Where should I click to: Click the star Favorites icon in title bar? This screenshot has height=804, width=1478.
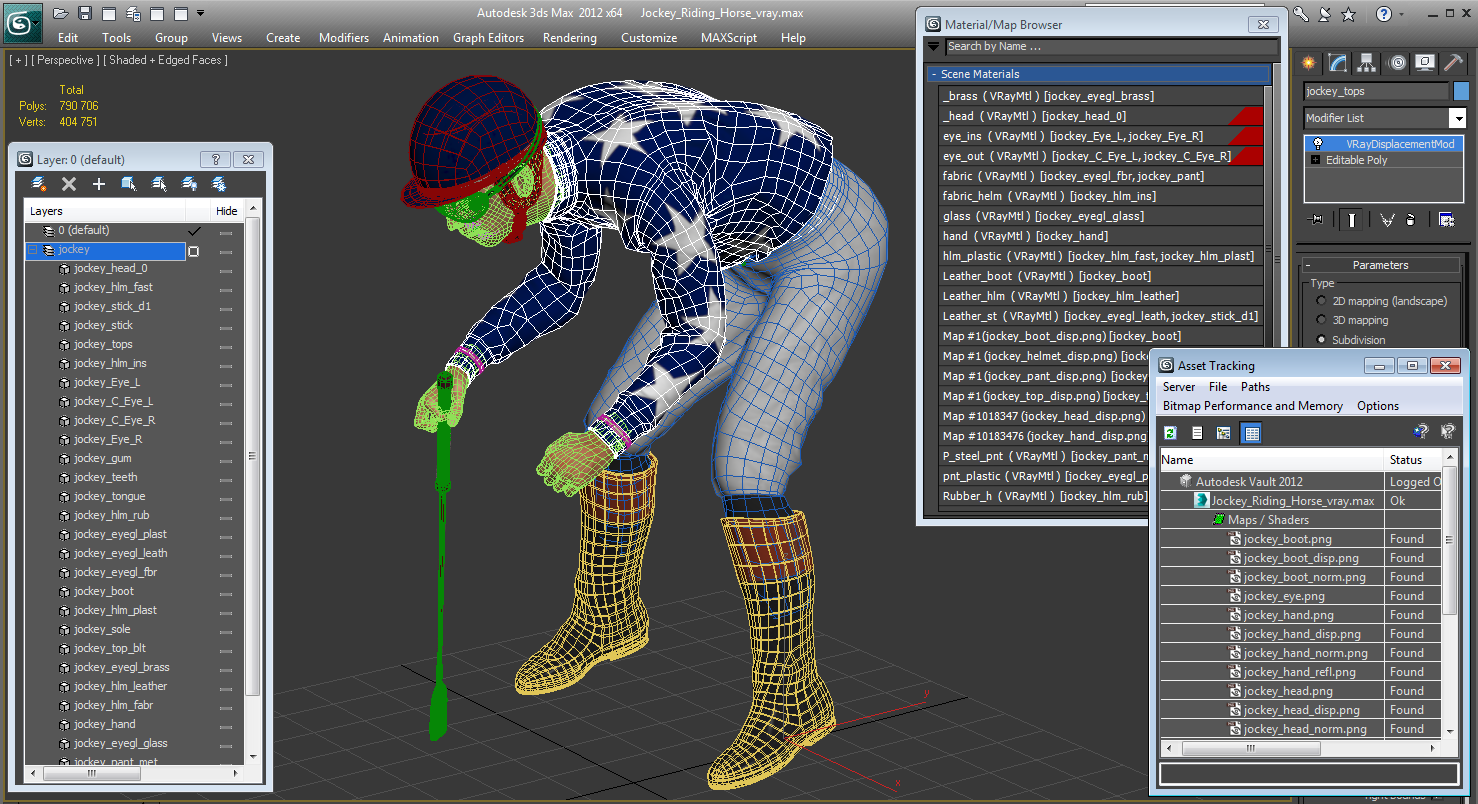[x=1348, y=14]
